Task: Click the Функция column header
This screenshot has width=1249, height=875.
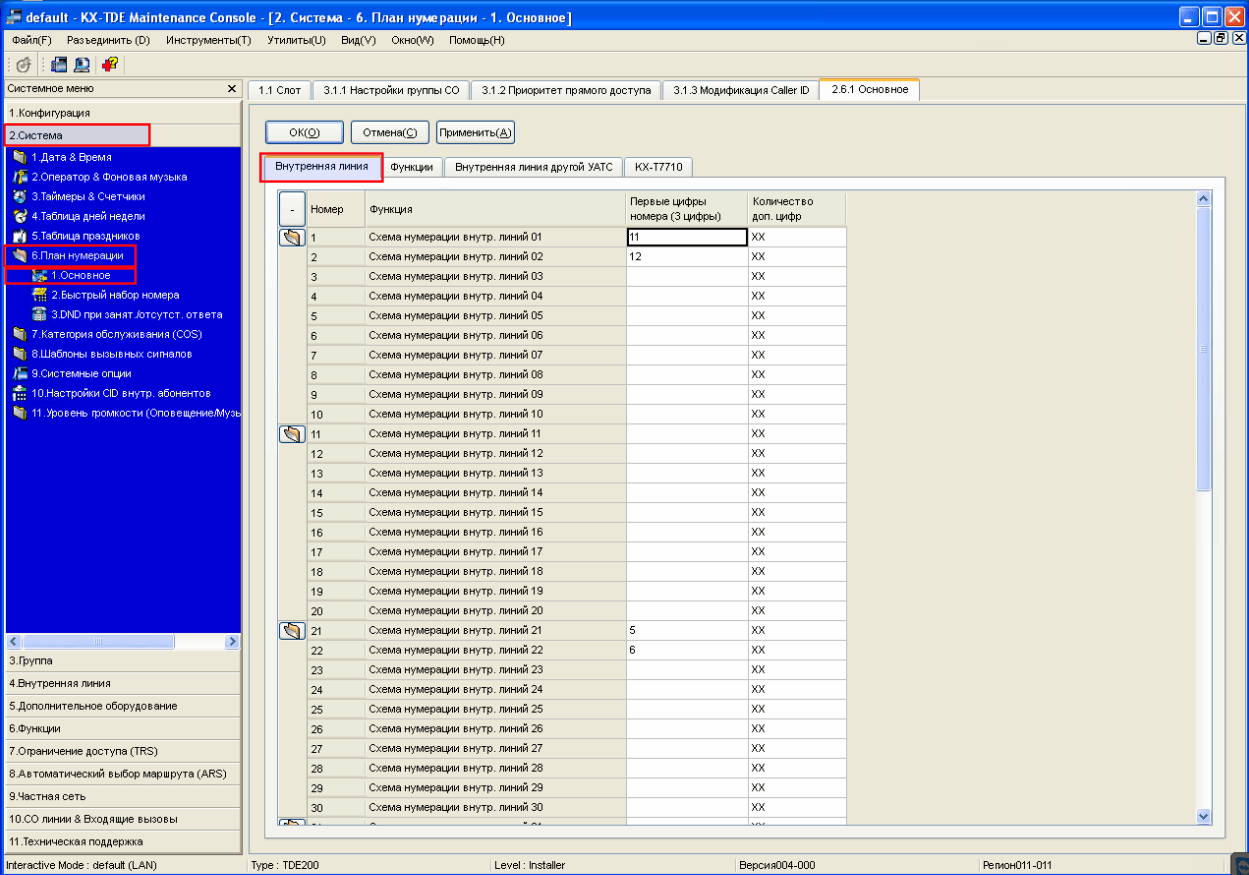Action: pos(496,209)
